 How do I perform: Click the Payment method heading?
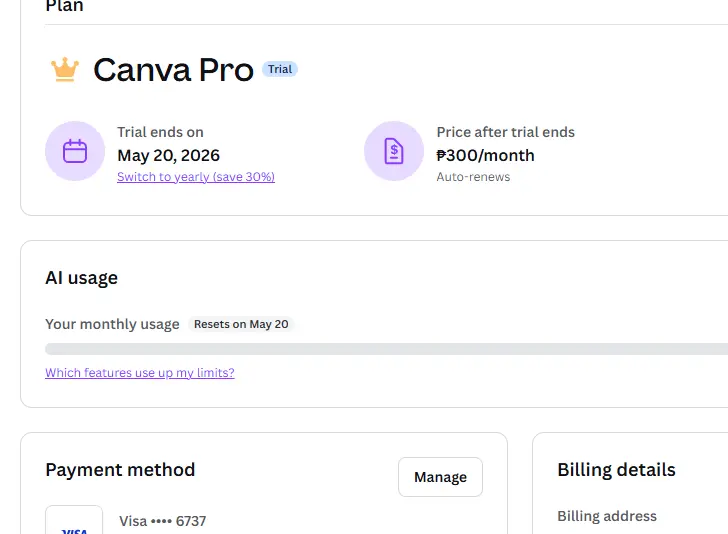(x=120, y=470)
